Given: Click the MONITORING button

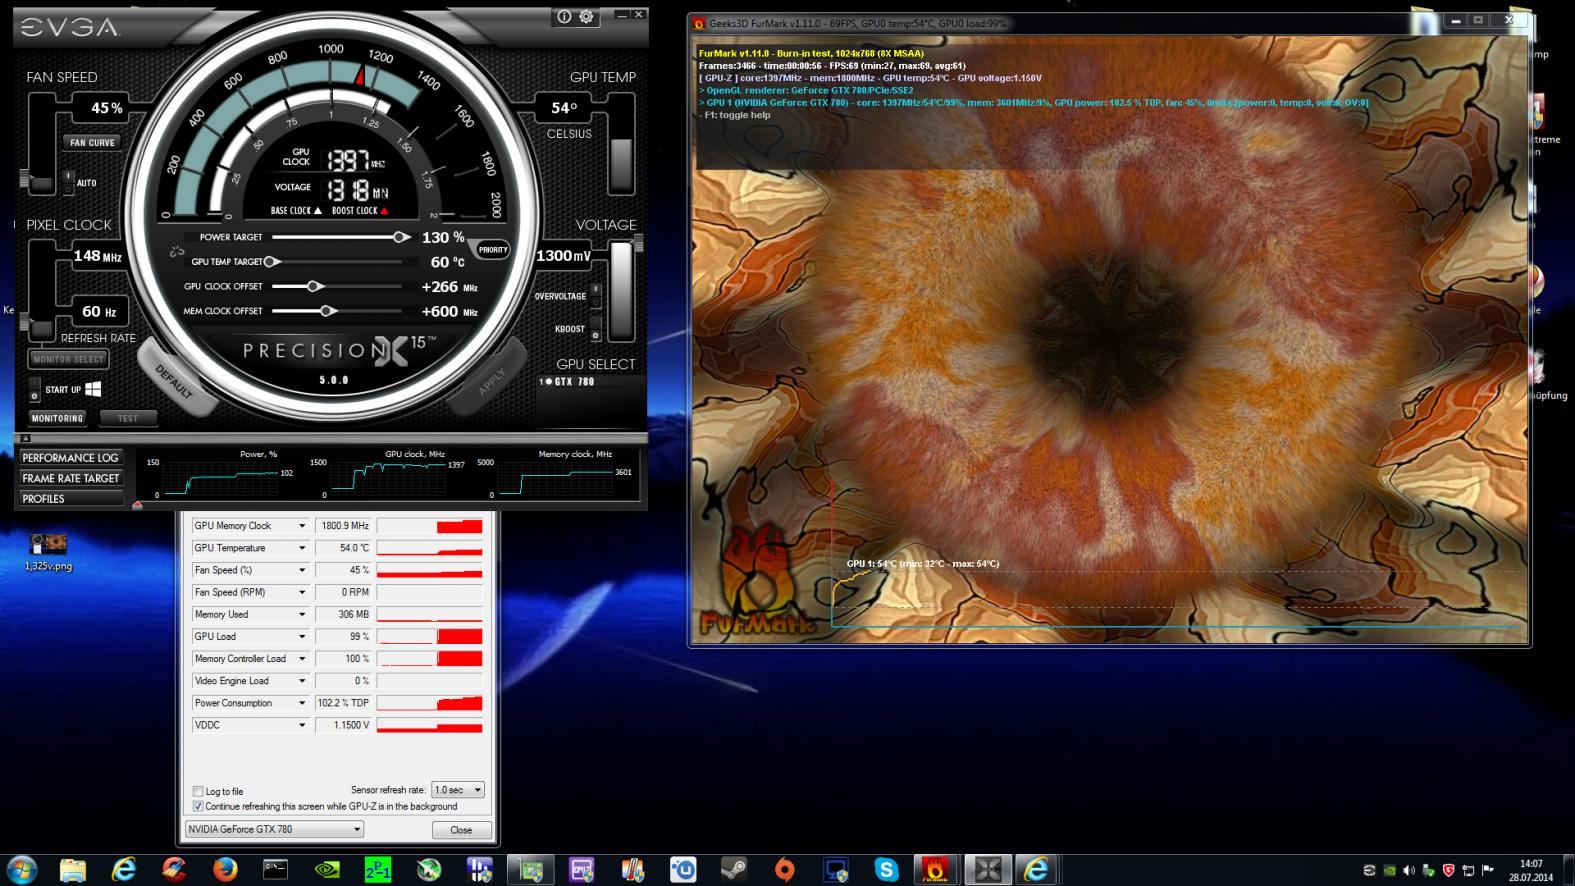Looking at the screenshot, I should pyautogui.click(x=57, y=418).
